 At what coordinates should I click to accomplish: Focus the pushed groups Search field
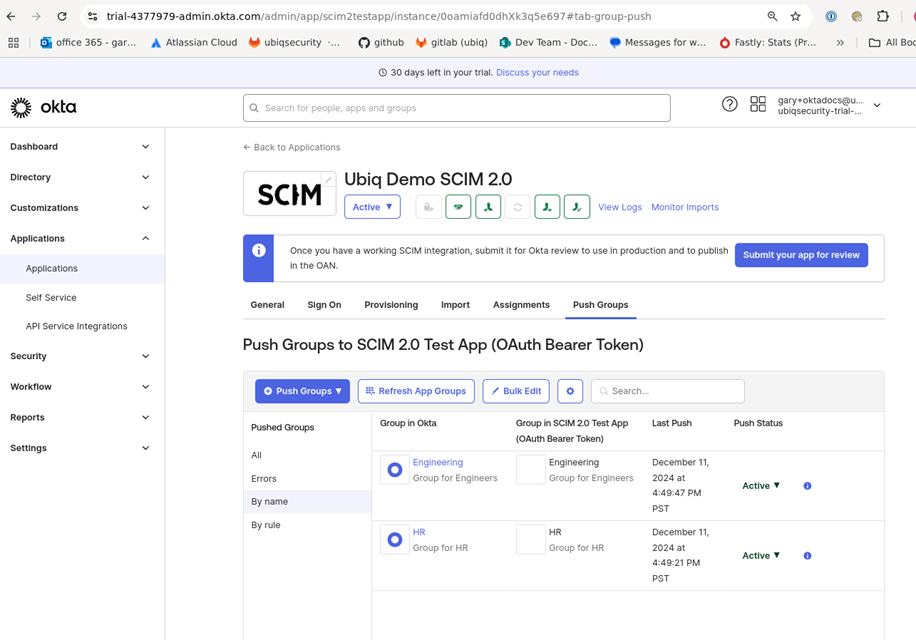pyautogui.click(x=668, y=391)
